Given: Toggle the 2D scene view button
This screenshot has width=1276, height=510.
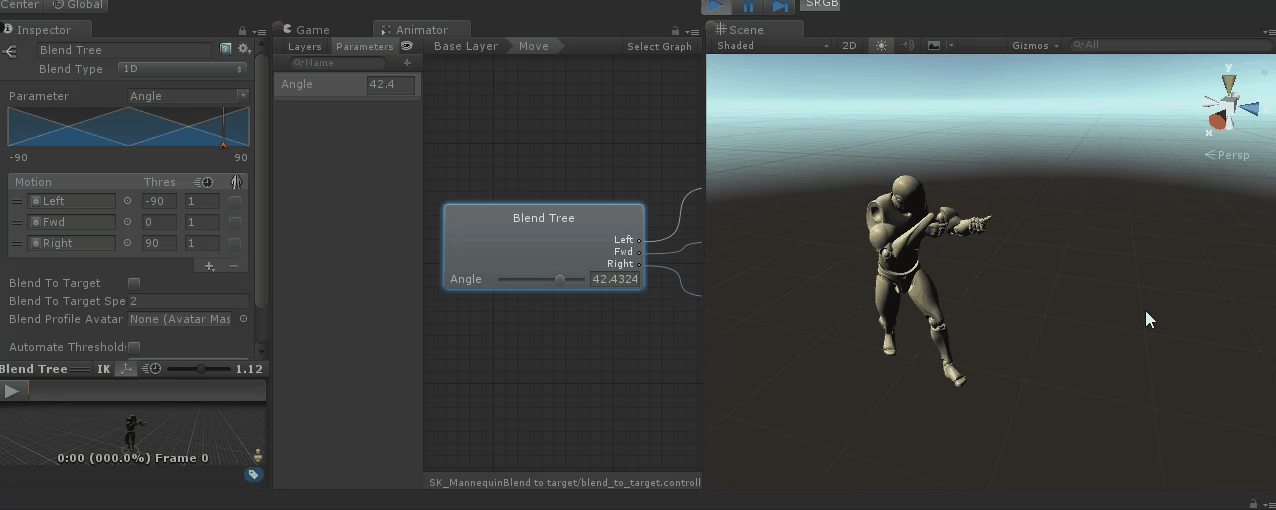Looking at the screenshot, I should pyautogui.click(x=849, y=46).
